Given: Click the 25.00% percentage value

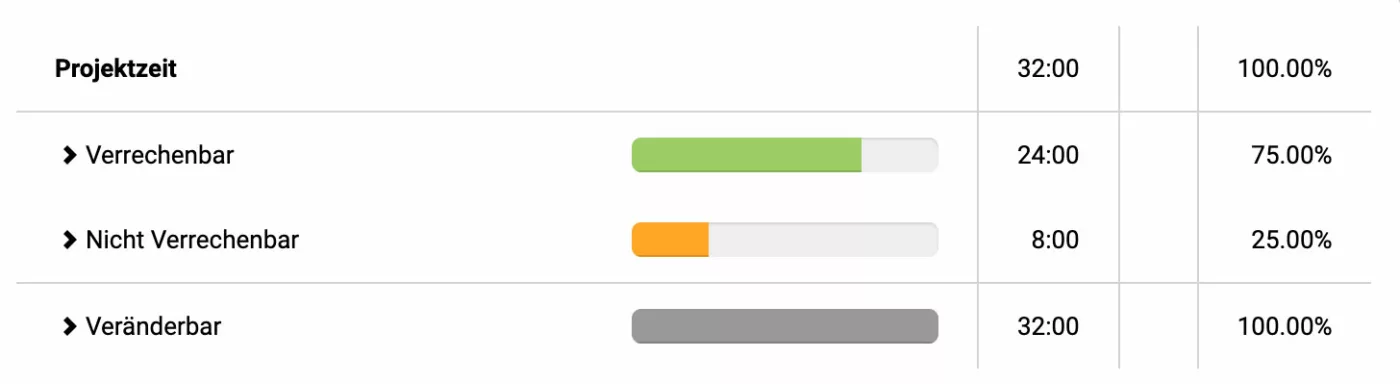Looking at the screenshot, I should click(1291, 240).
